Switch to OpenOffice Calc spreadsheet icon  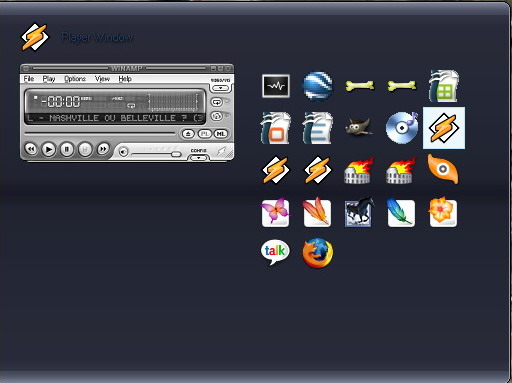coord(444,86)
